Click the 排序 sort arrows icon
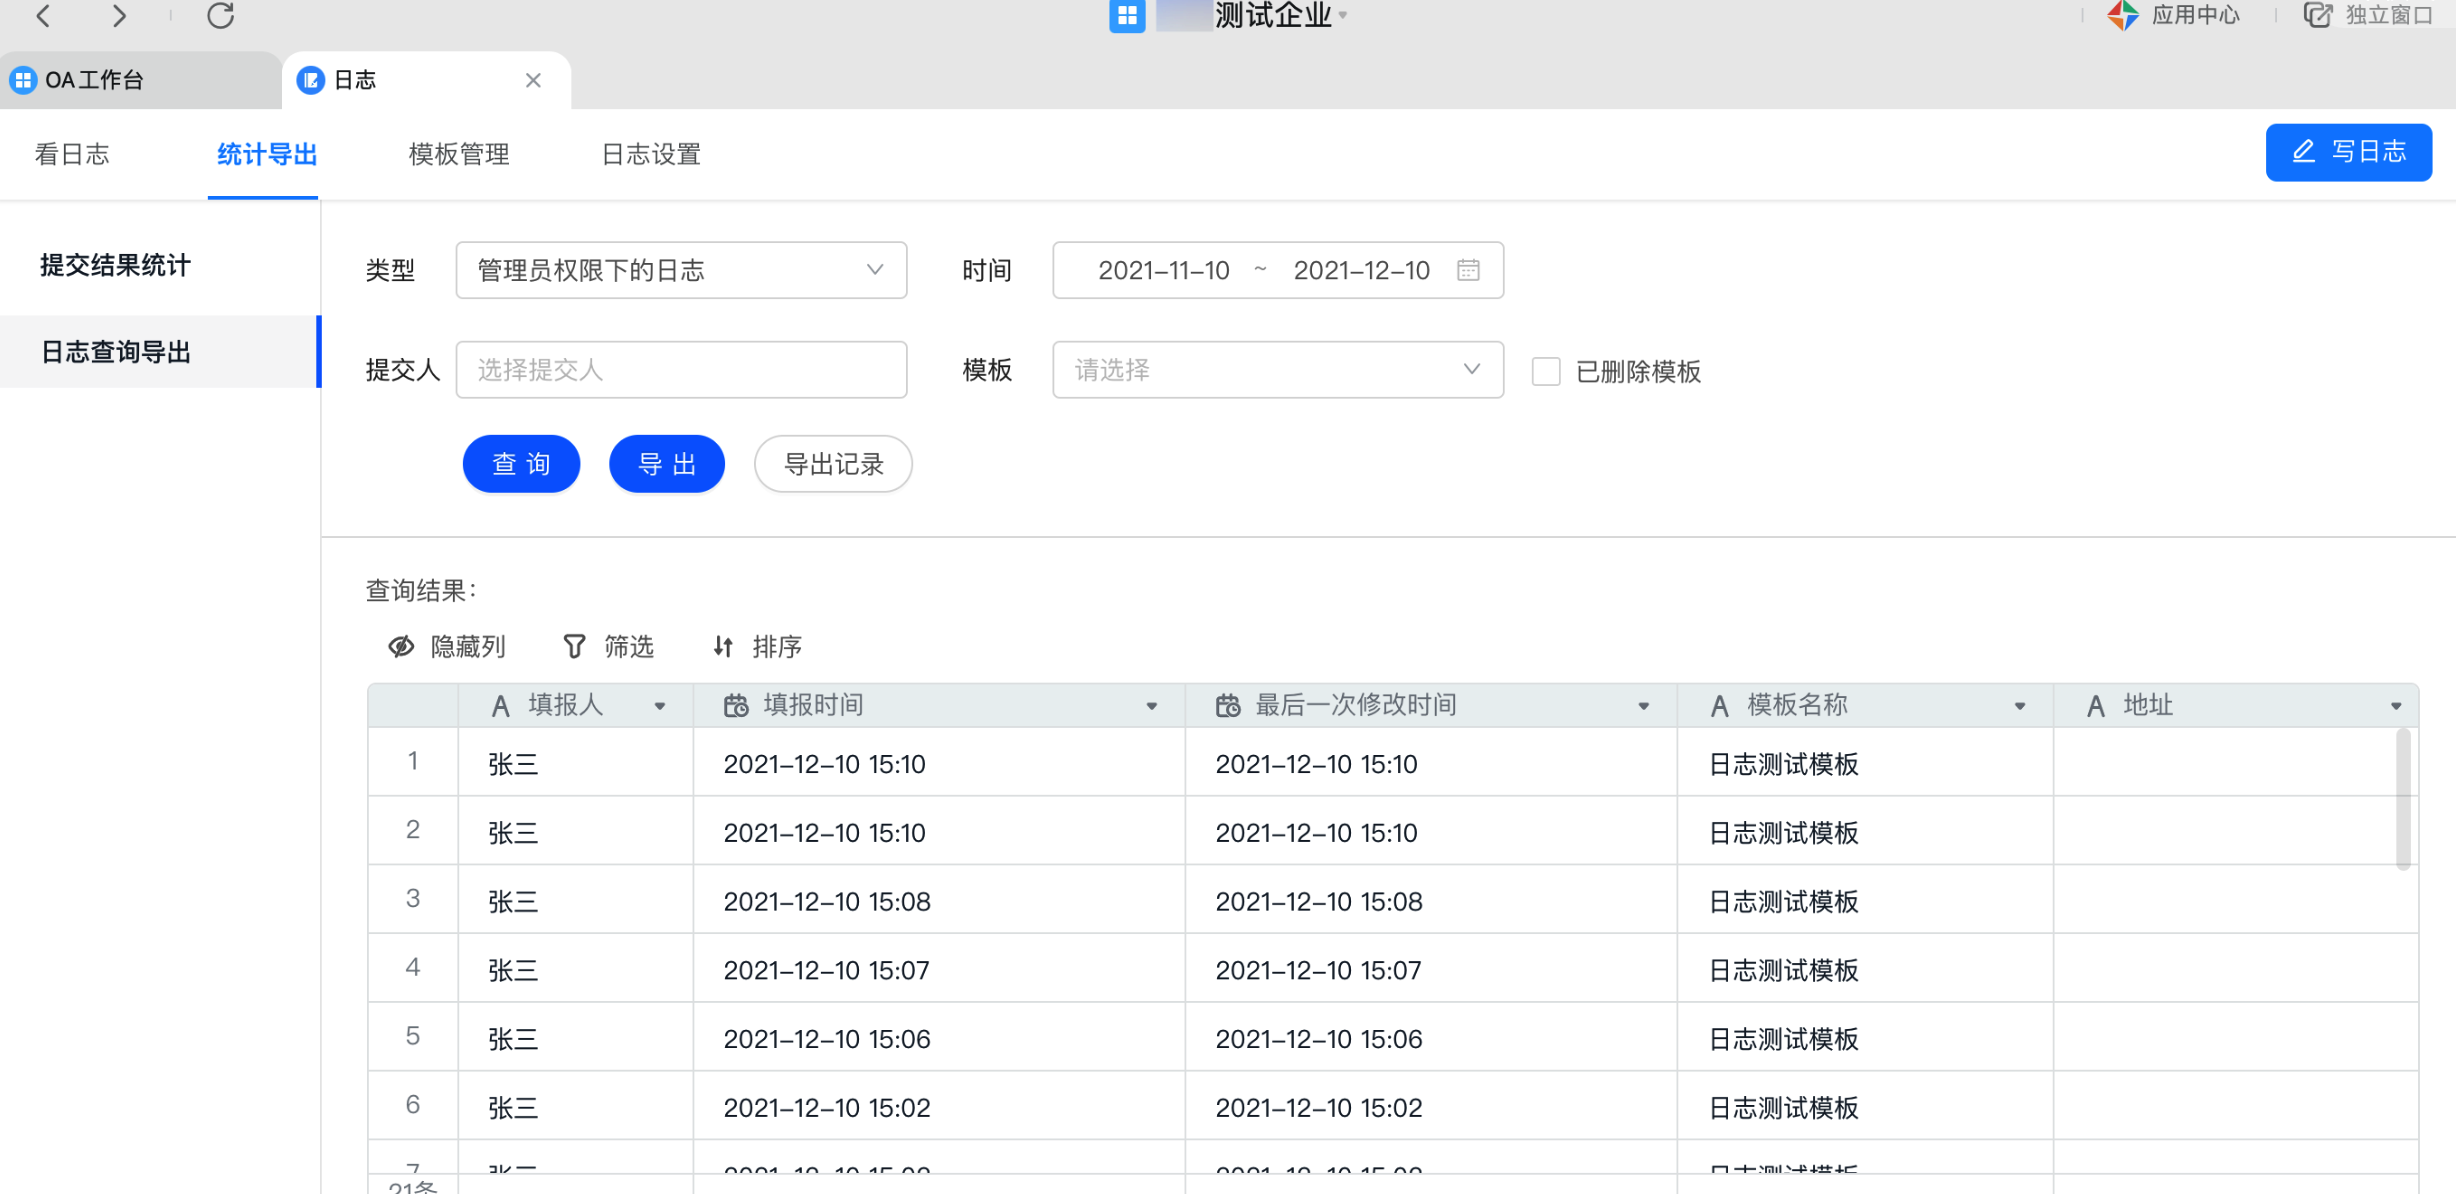Screen dimensions: 2456x1194 click(x=723, y=647)
